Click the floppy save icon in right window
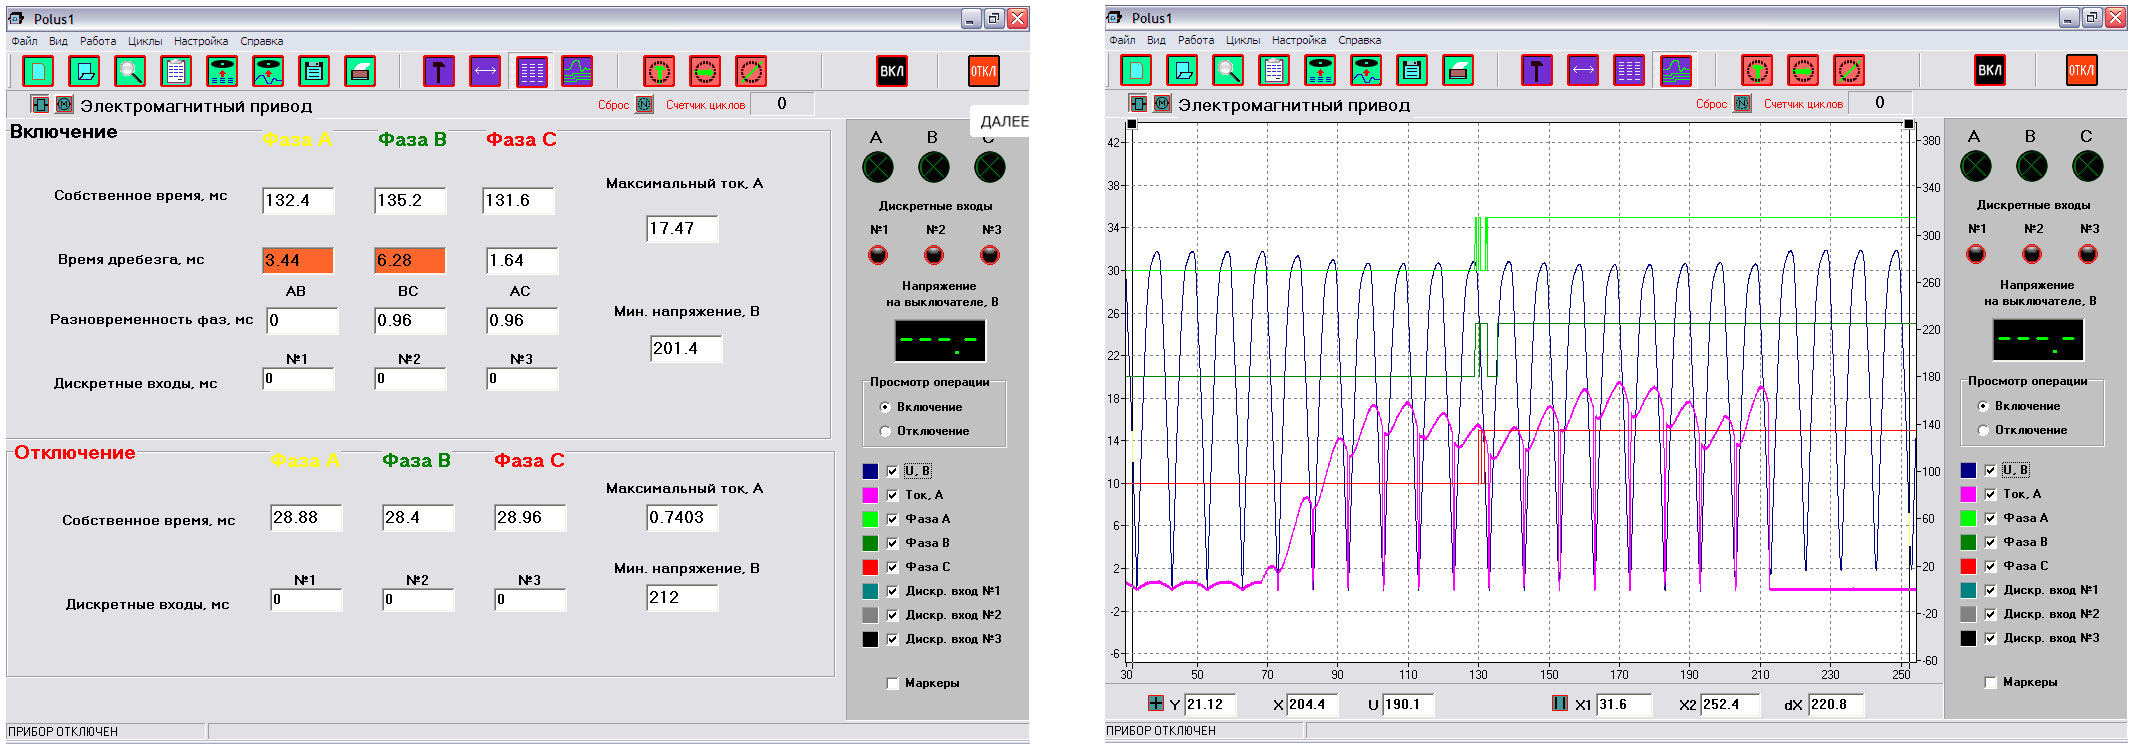Viewport: 2134px width, 752px height. (x=1412, y=70)
